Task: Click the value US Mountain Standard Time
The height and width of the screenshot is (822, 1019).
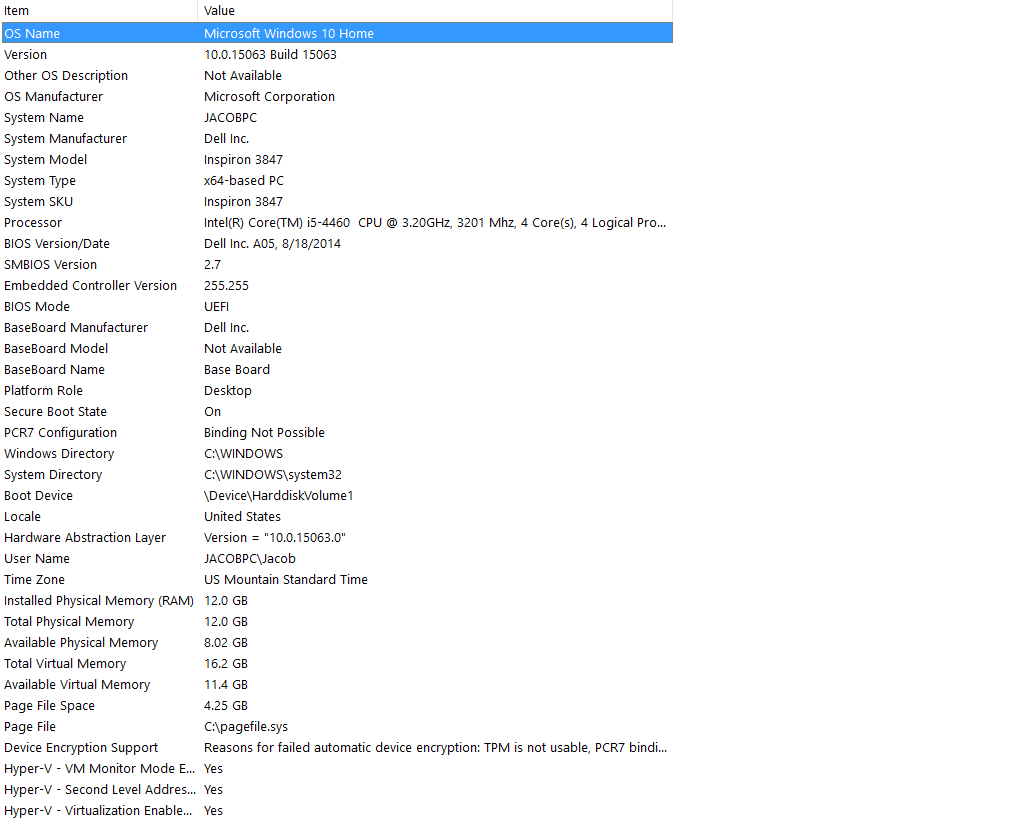Action: coord(285,580)
